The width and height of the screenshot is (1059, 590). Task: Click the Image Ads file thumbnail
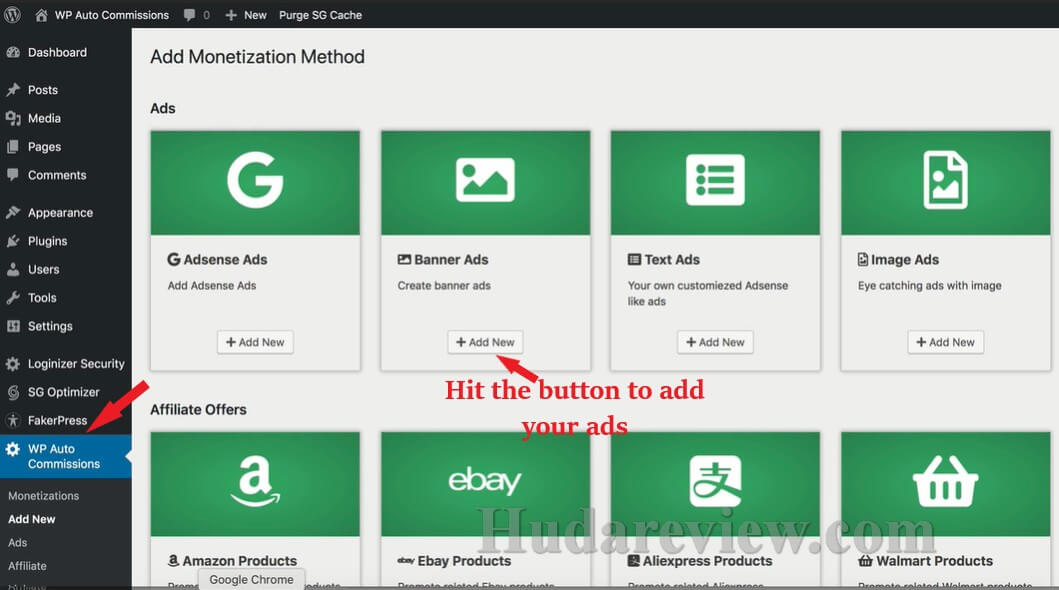pyautogui.click(x=946, y=183)
